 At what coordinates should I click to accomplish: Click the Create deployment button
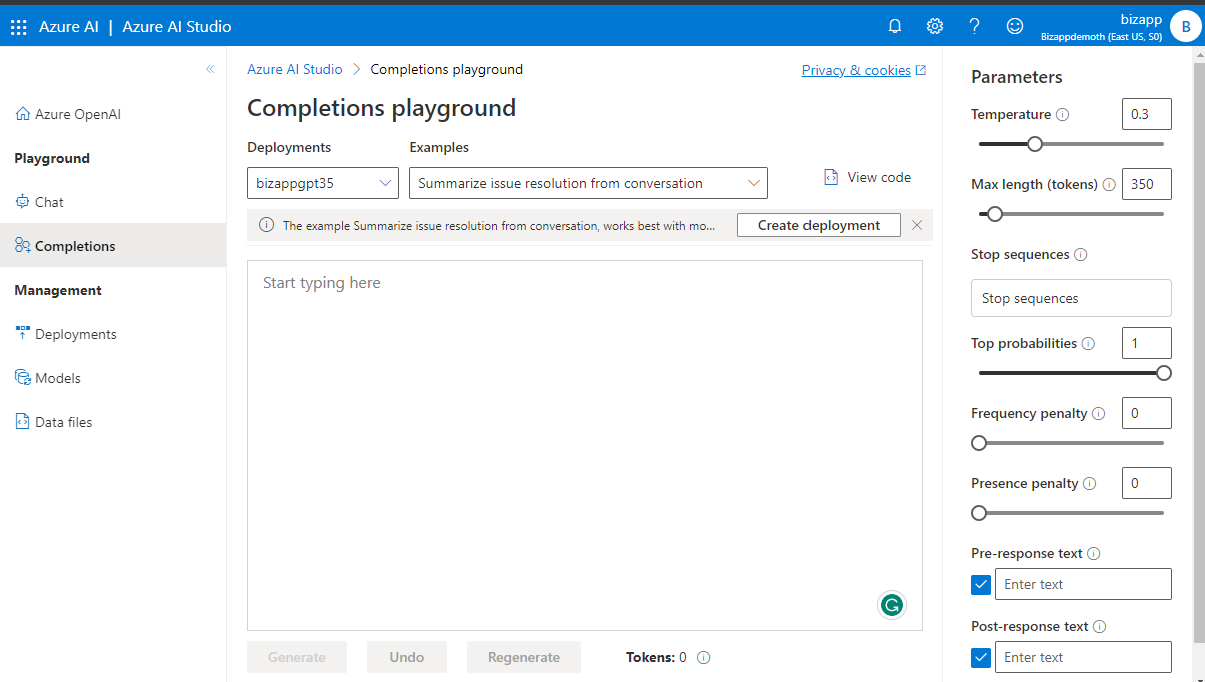coord(819,225)
